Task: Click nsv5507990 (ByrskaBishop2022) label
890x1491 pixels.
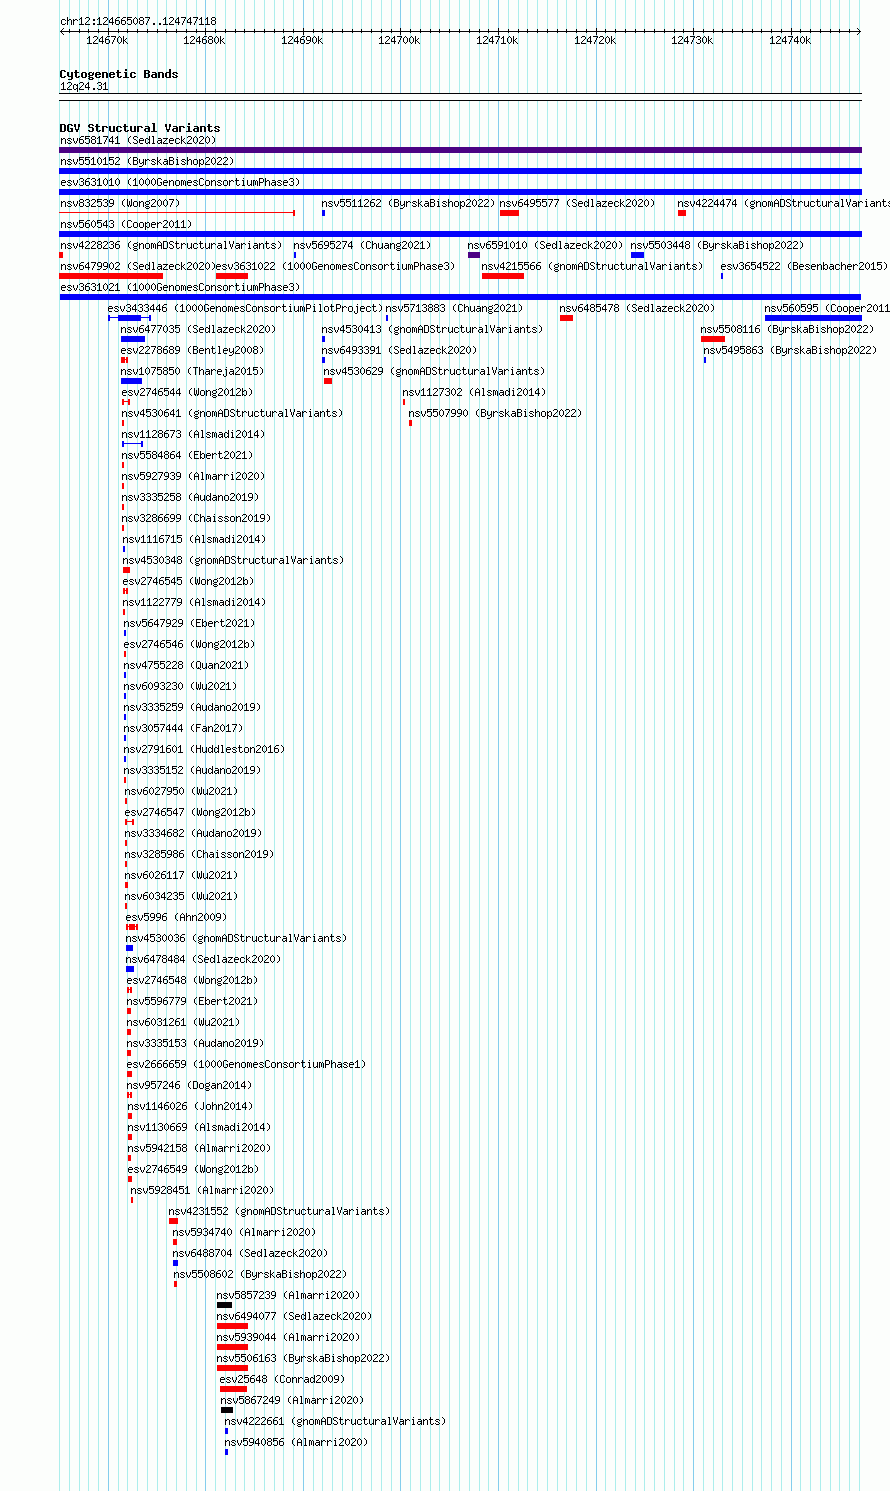Action: pos(495,413)
